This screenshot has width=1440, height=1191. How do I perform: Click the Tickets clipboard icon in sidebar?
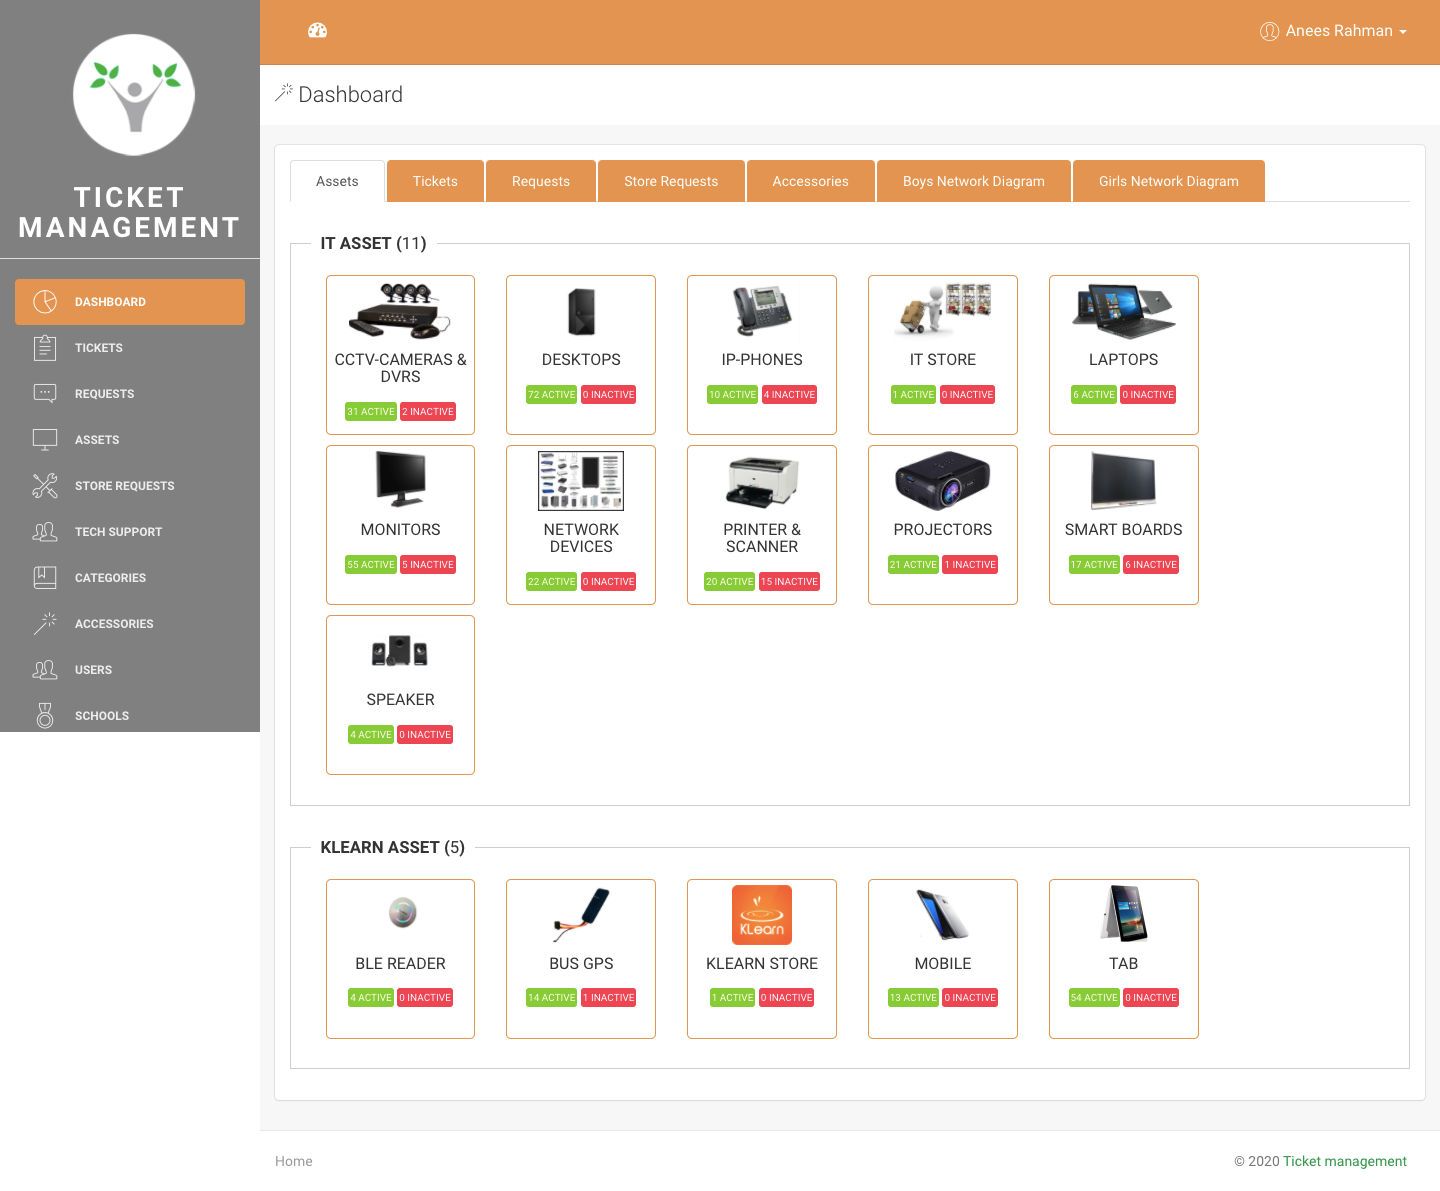coord(45,348)
